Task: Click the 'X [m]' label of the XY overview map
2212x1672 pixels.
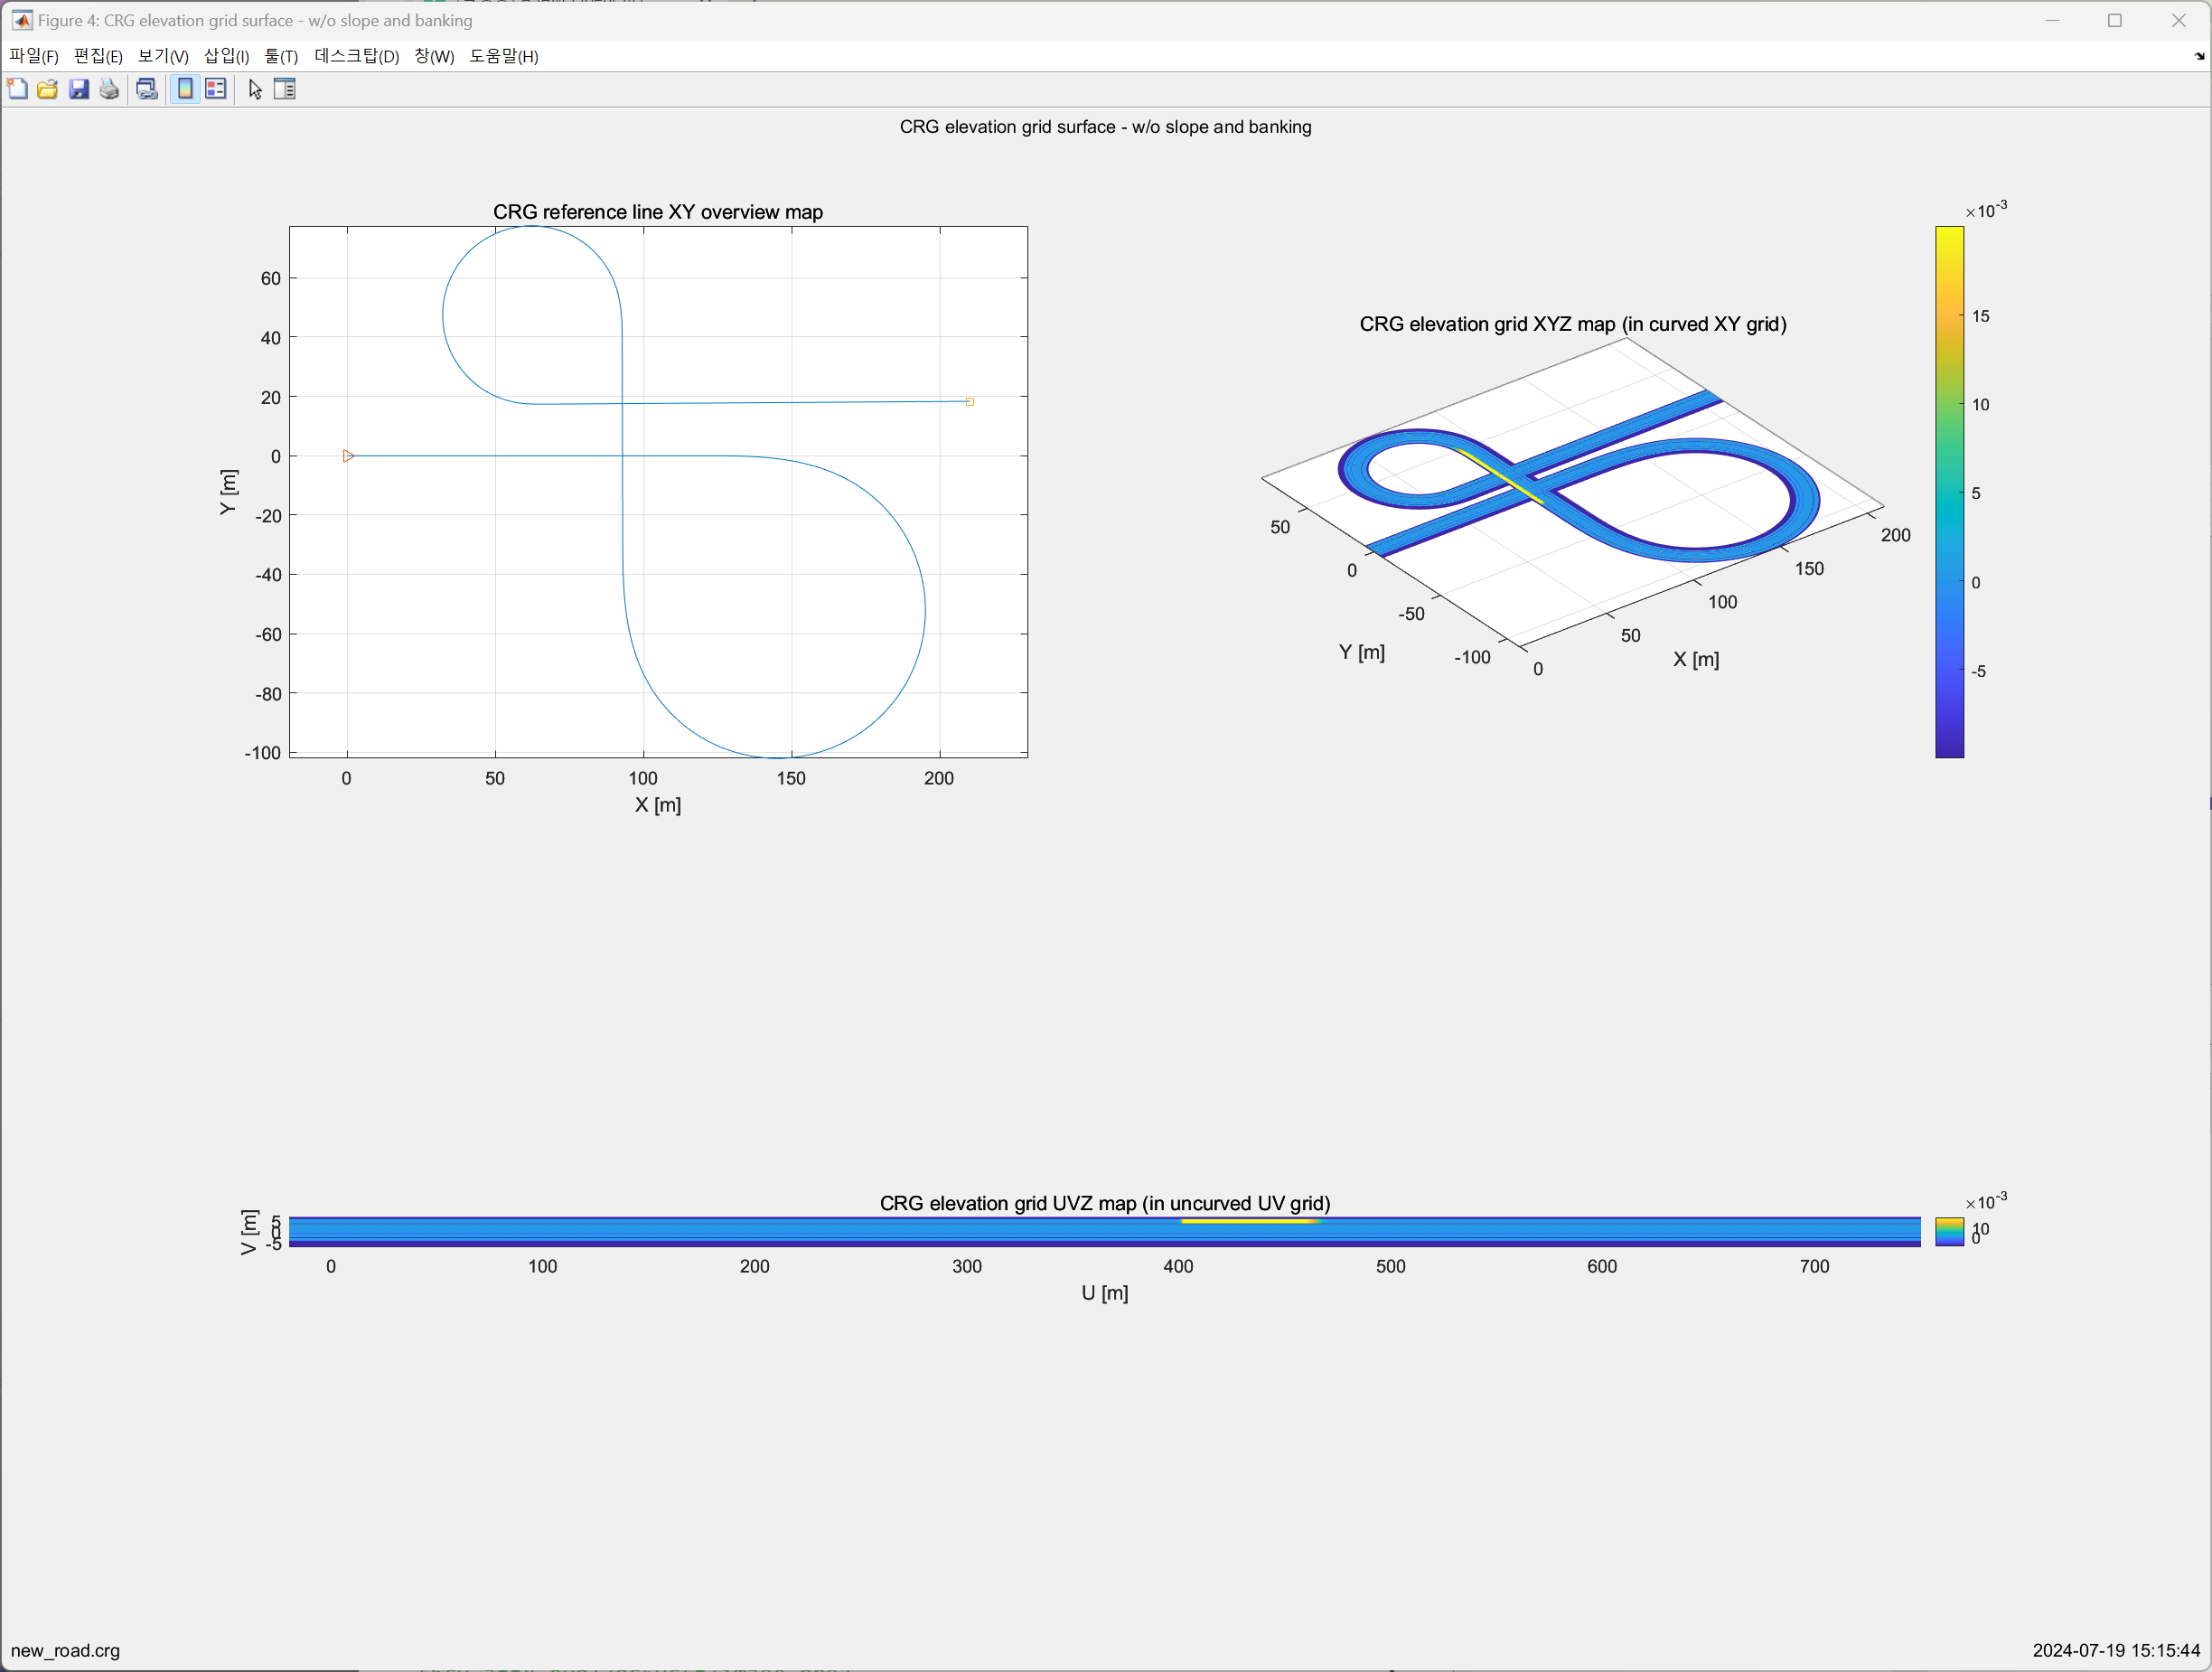Action: [658, 805]
